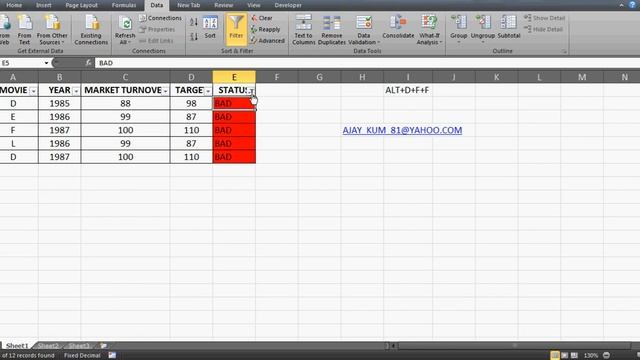The image size is (640, 360).
Task: Click Remove Duplicates icon
Action: click(331, 29)
